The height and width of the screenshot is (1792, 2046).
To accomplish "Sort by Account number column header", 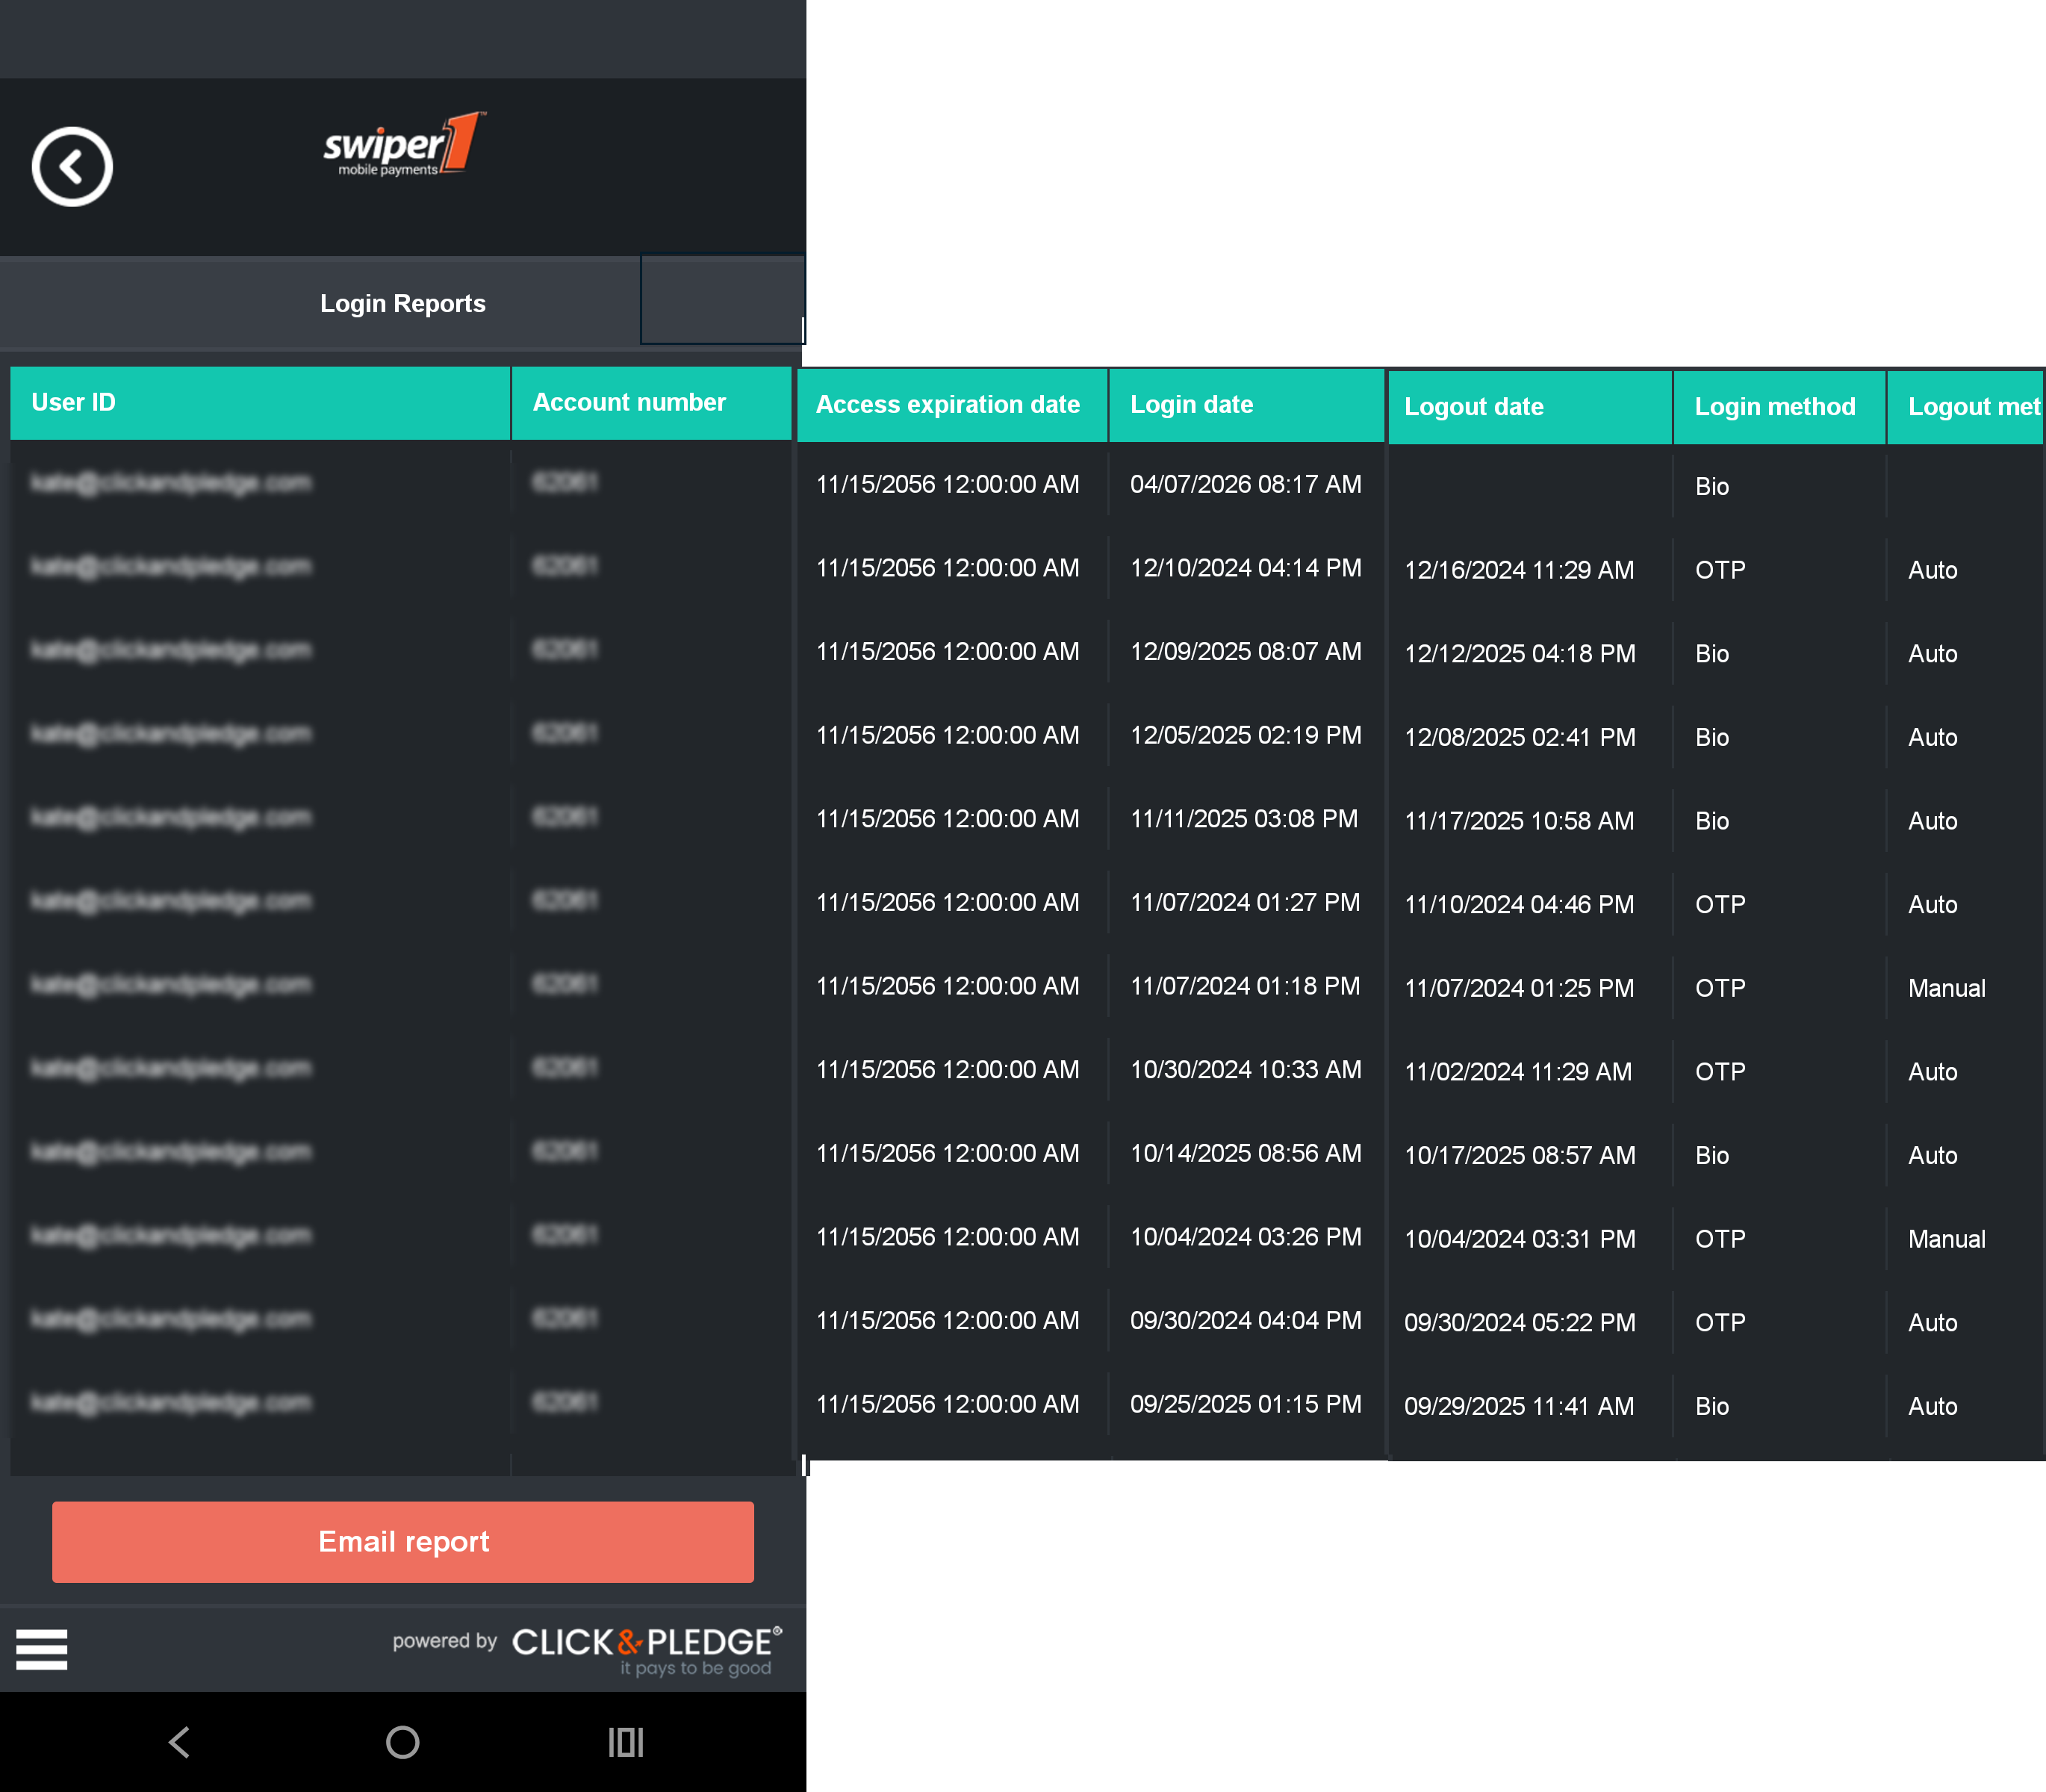I will 652,403.
